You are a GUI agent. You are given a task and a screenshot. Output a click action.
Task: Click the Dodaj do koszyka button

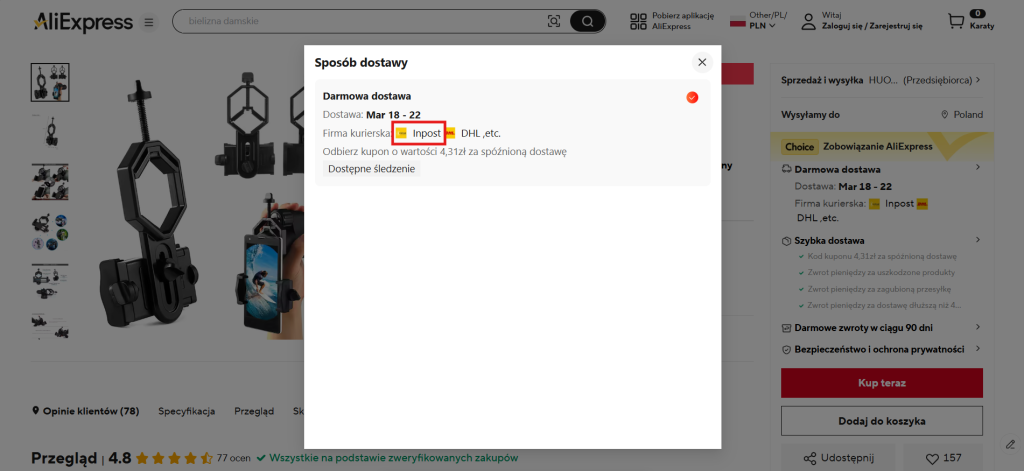tap(882, 421)
